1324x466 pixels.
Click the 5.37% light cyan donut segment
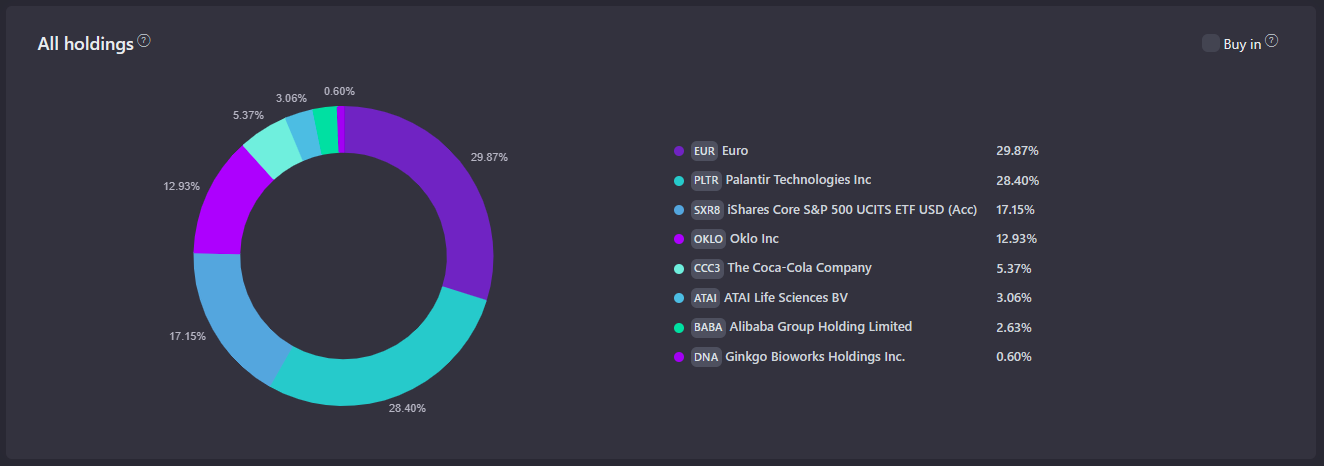(275, 148)
